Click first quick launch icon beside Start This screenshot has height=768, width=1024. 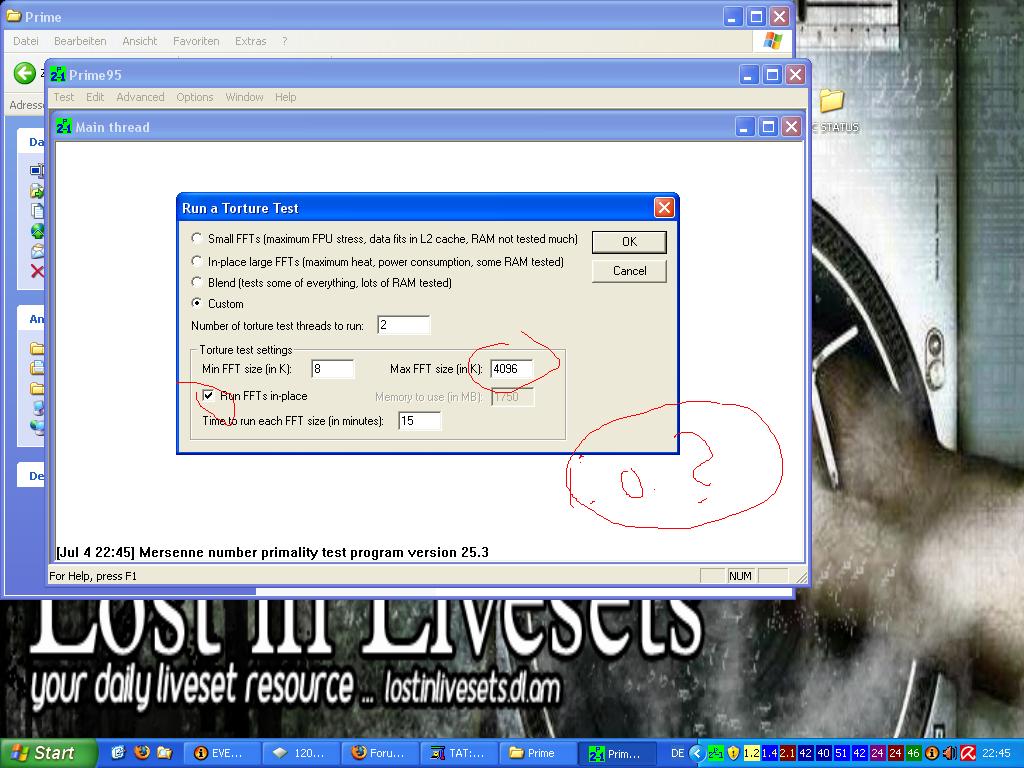point(118,753)
